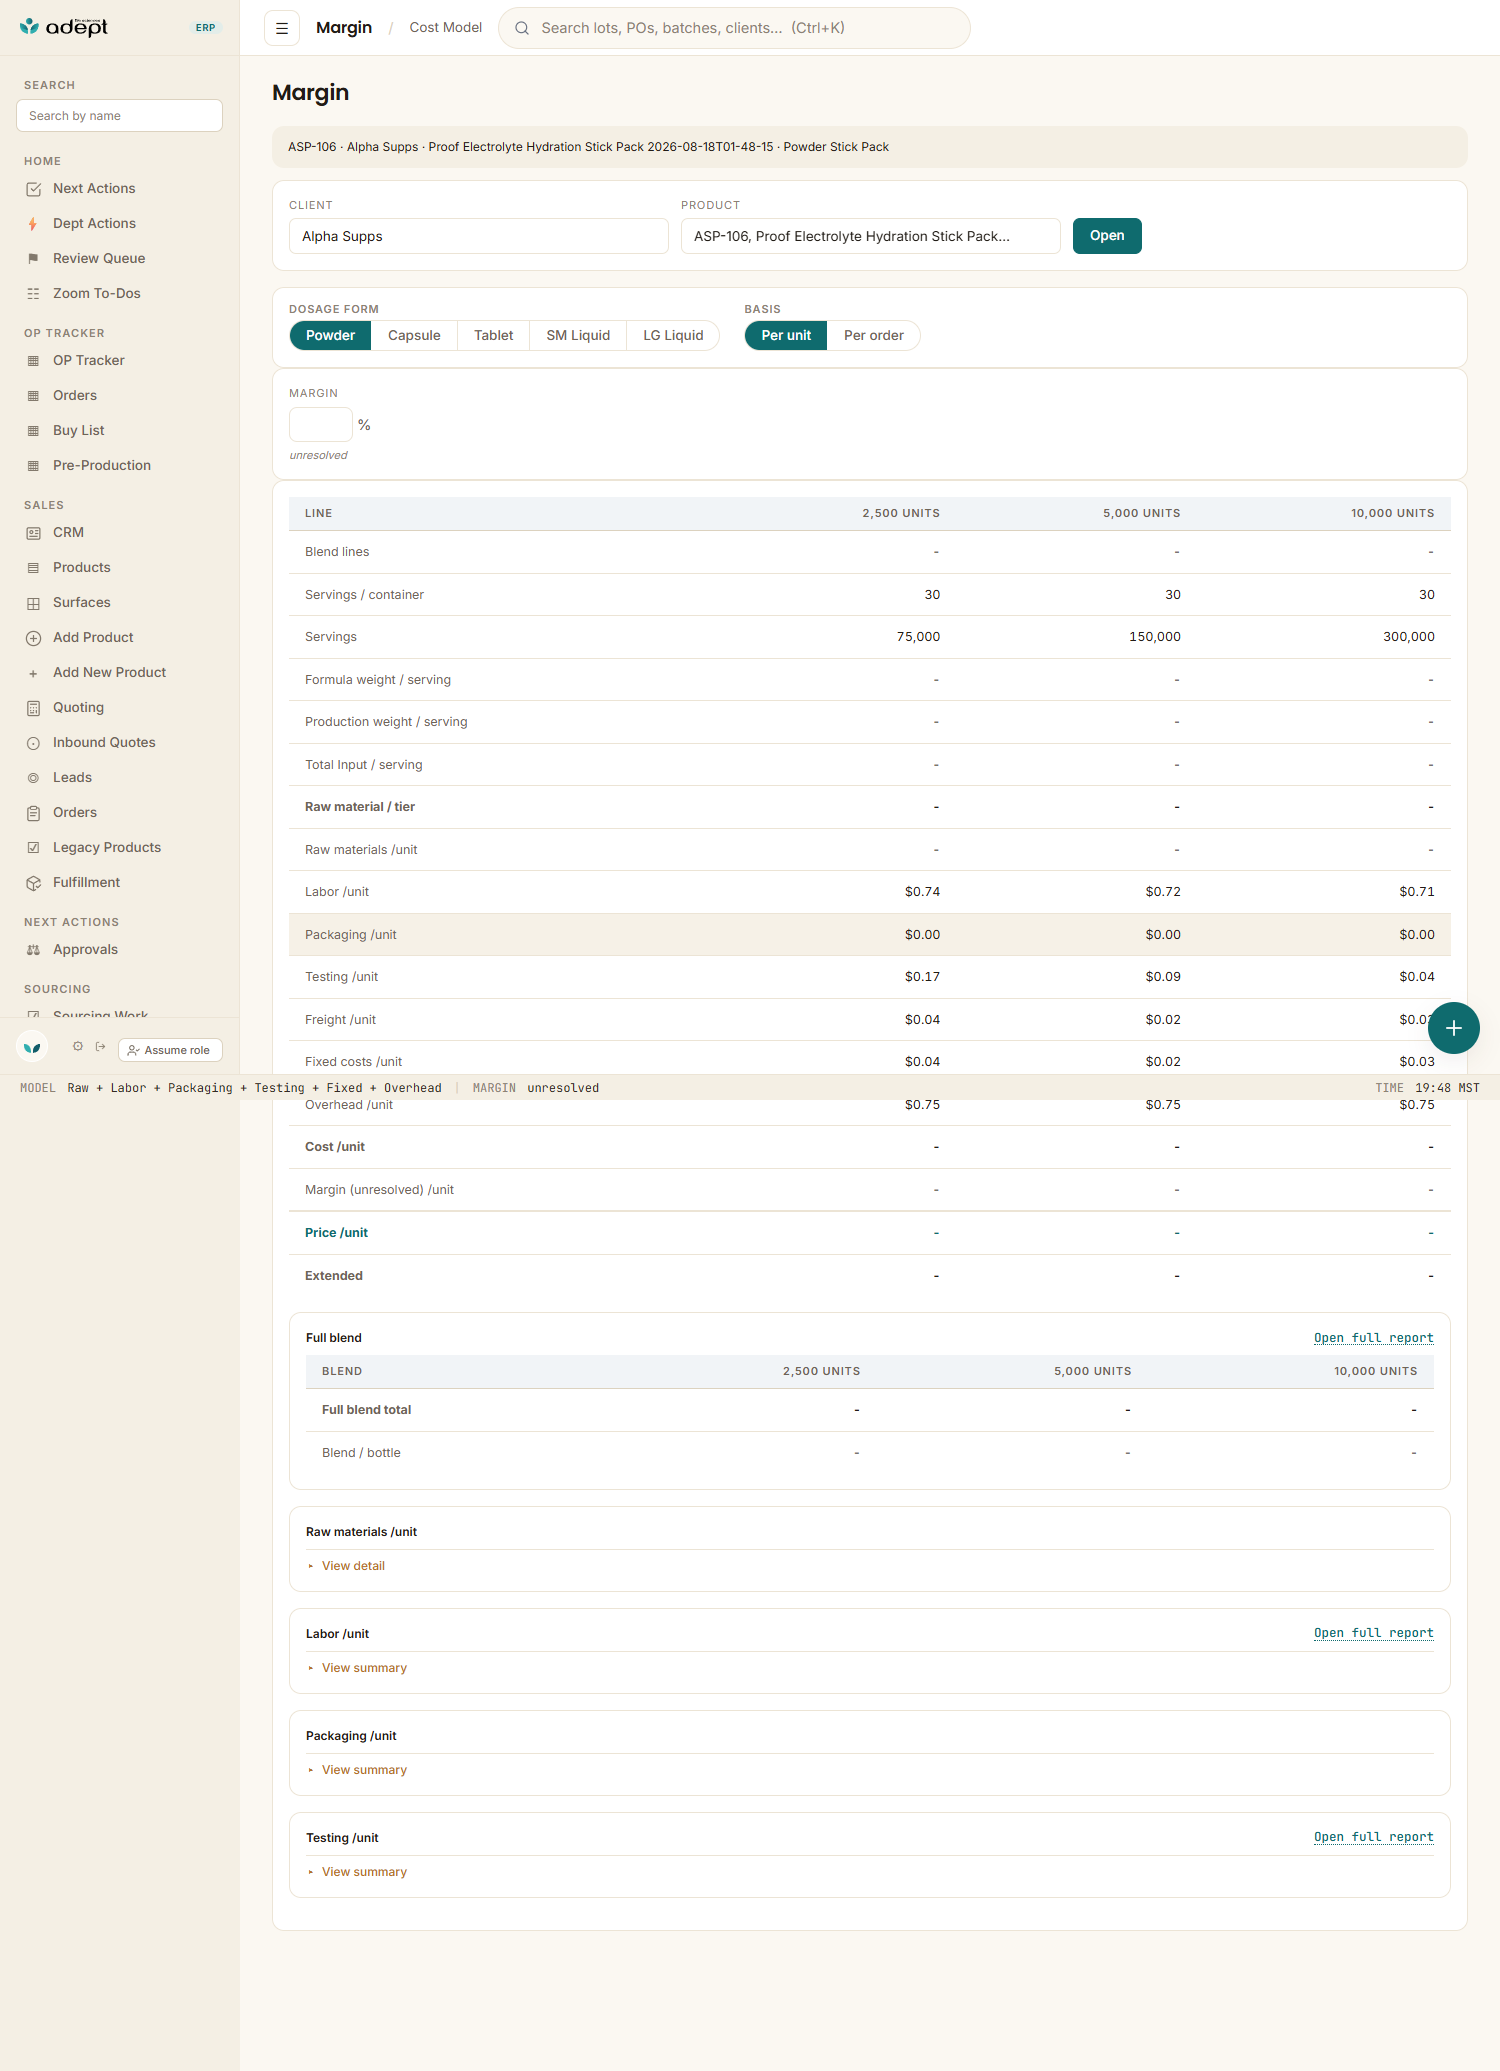1500x2071 pixels.
Task: Expand View summary under Packaging /unit
Action: click(364, 1770)
